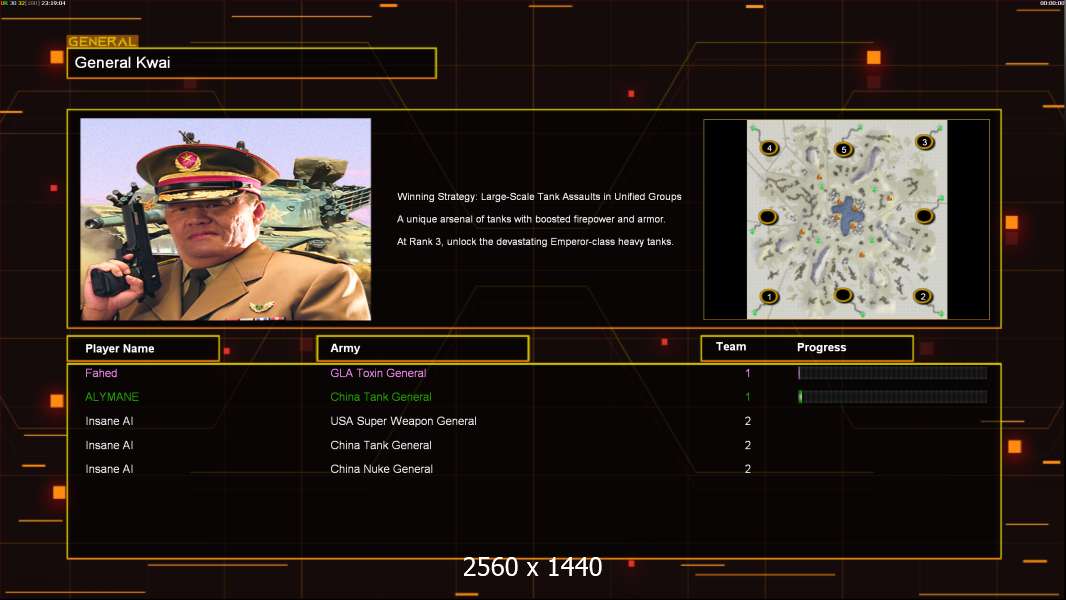Image resolution: width=1066 pixels, height=600 pixels.
Task: Pick start position 3 on the minimap
Action: pos(924,142)
